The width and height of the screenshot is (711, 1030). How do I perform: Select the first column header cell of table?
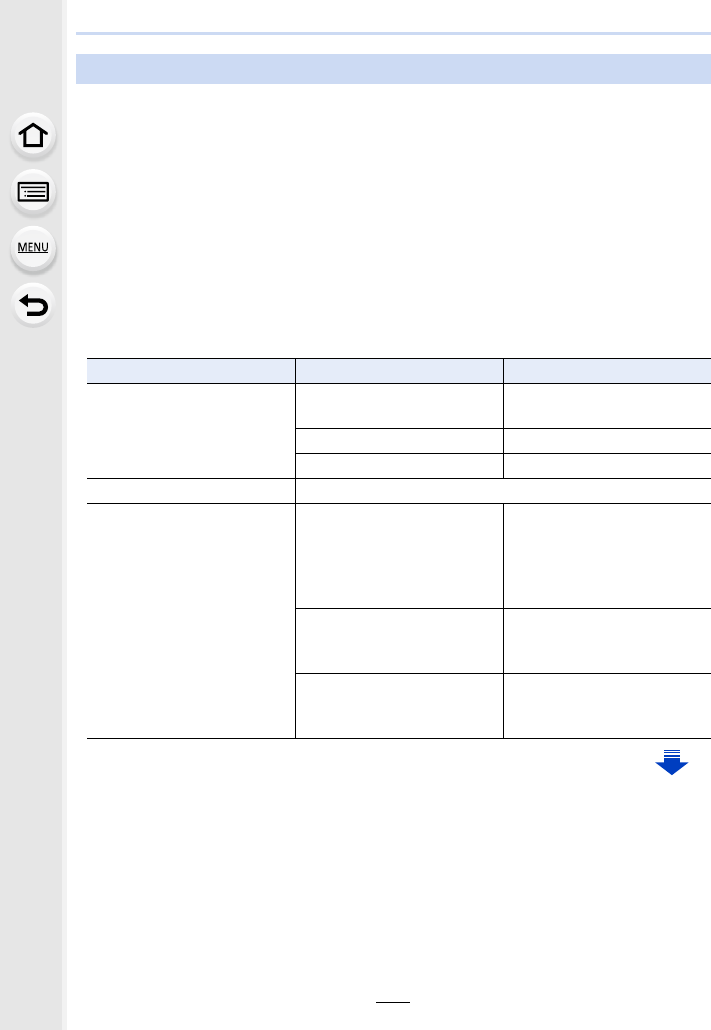coord(191,371)
